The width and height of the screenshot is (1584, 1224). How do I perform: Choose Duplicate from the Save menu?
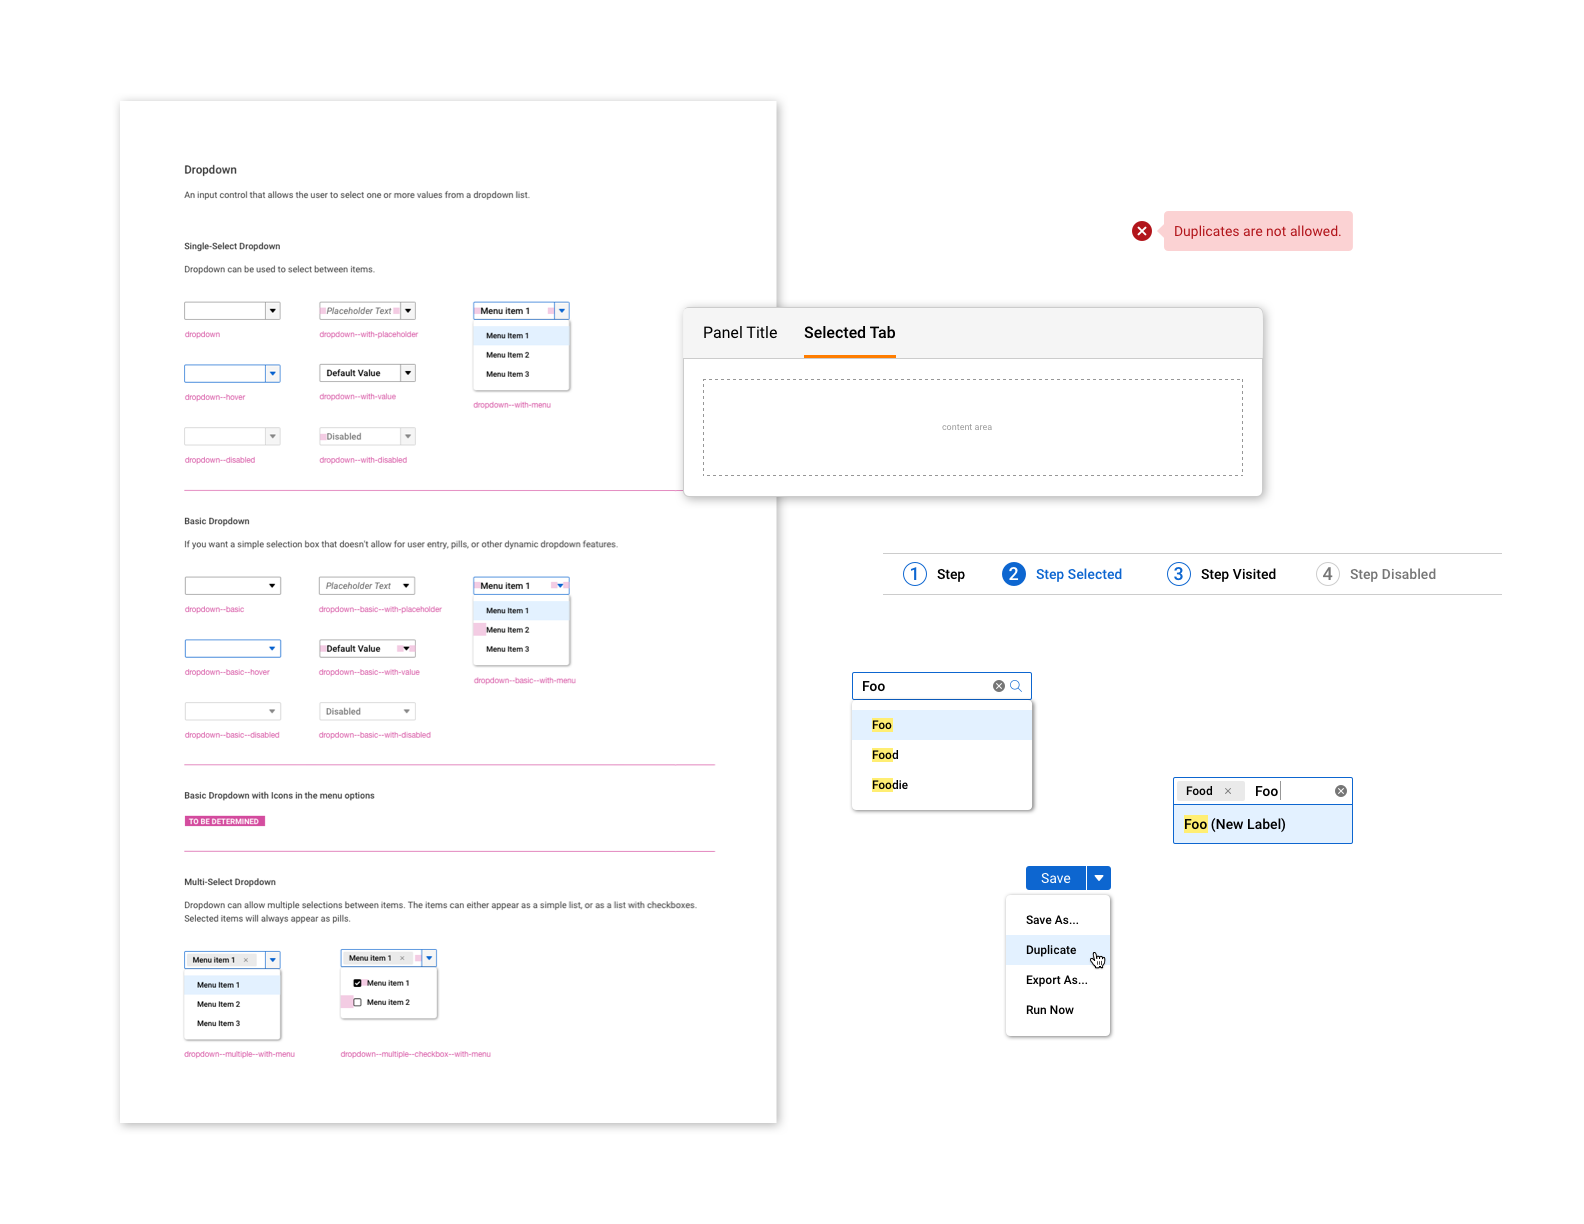[1058, 950]
